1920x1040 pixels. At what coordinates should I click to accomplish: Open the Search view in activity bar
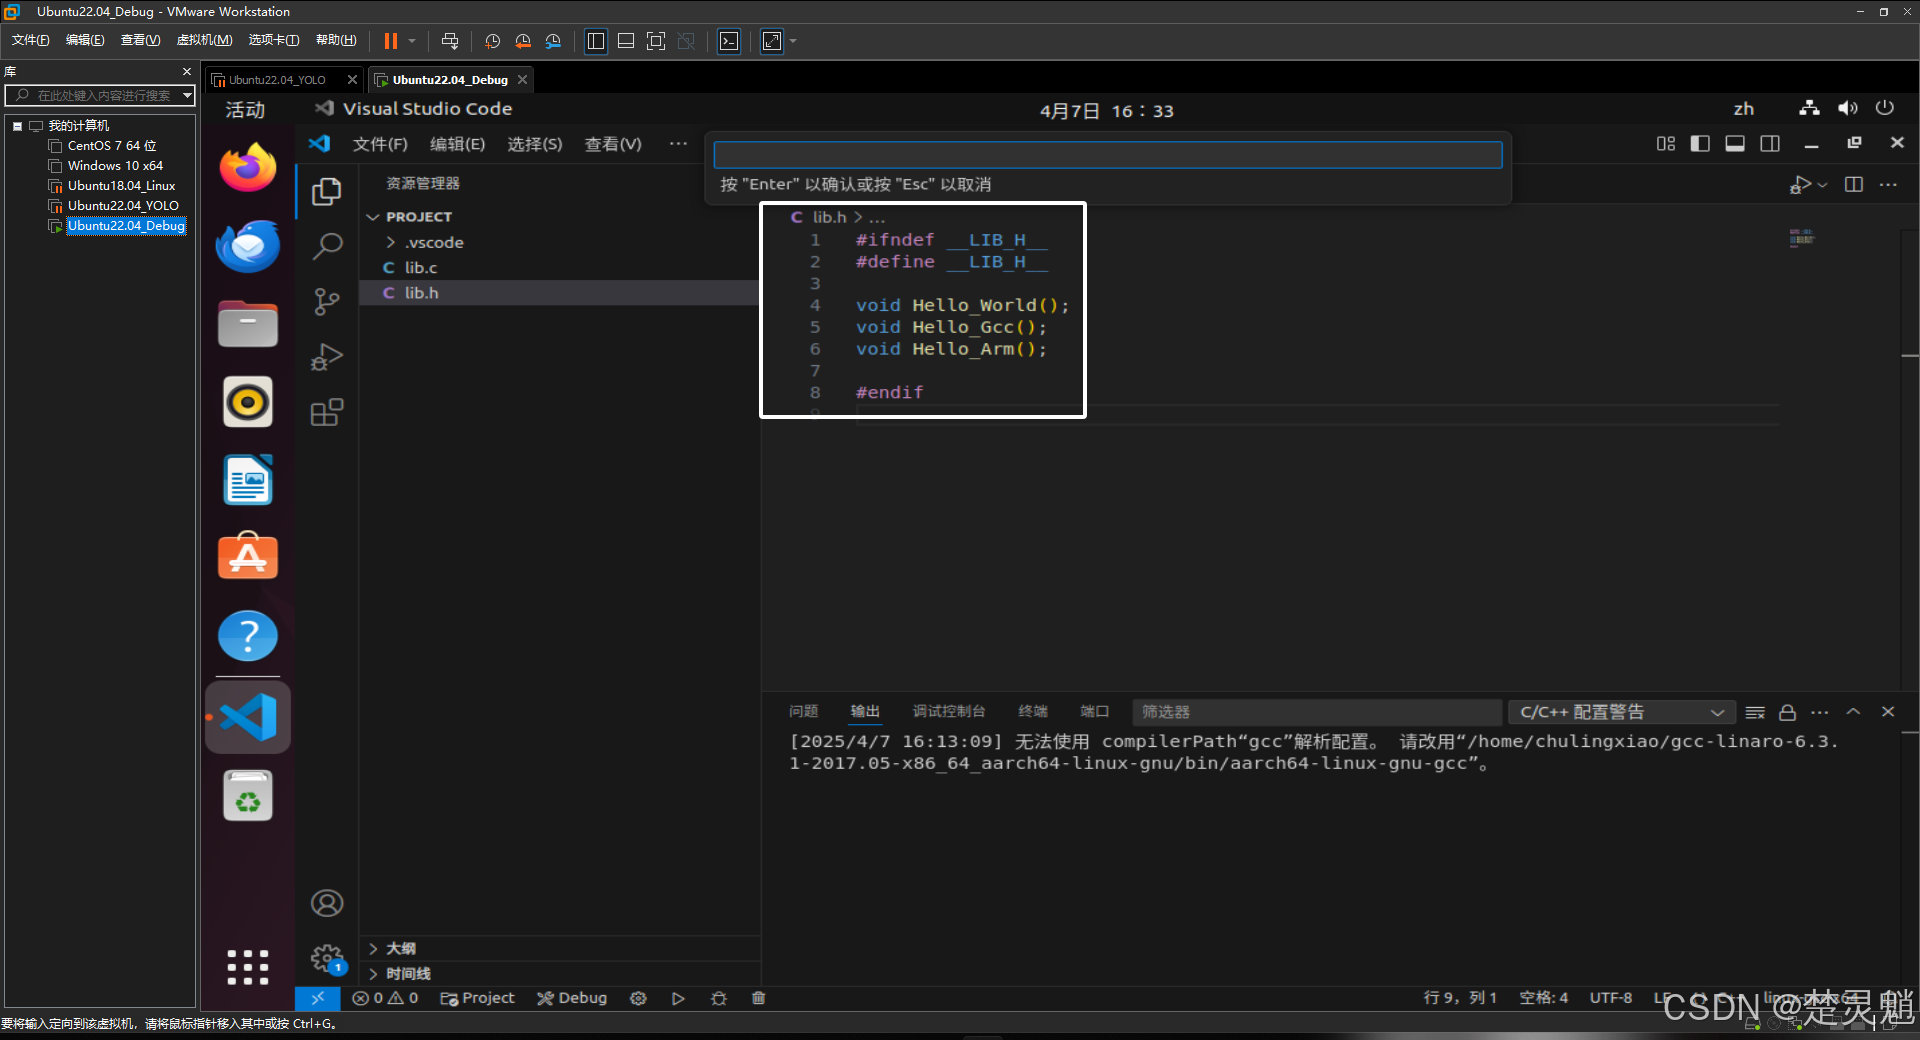(x=327, y=246)
